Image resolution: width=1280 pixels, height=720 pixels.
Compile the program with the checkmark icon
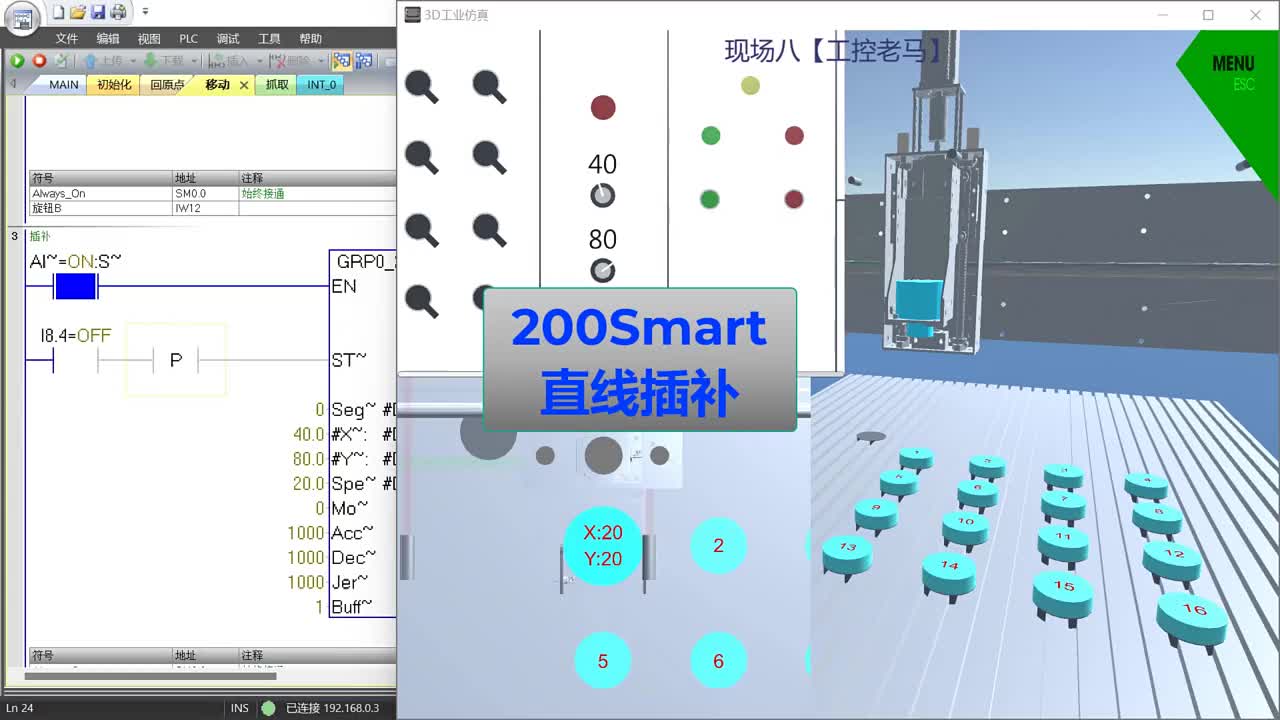[x=62, y=61]
